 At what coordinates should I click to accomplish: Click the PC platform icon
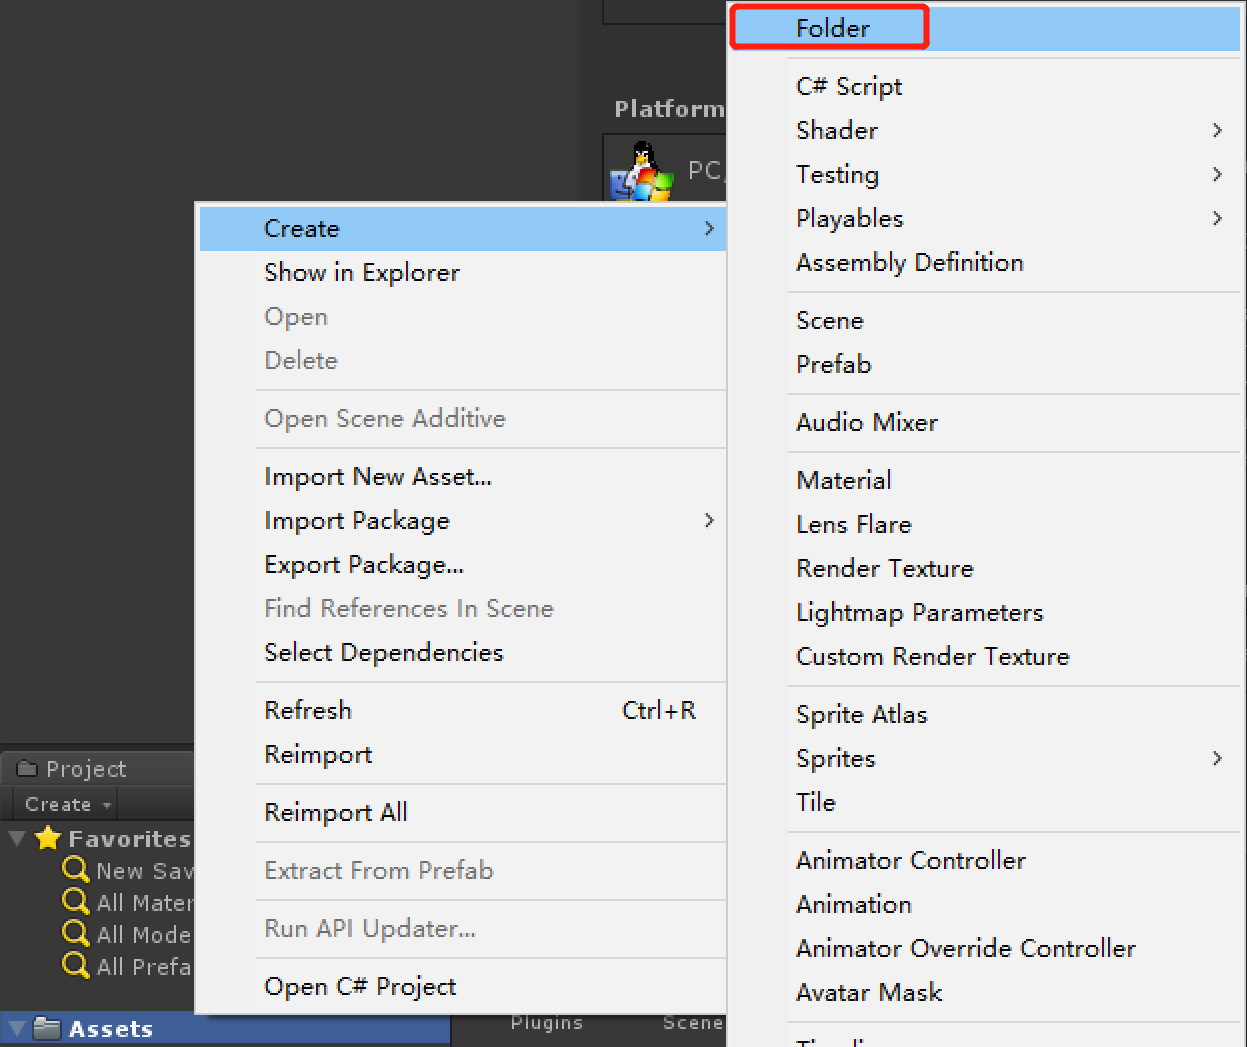tap(641, 171)
